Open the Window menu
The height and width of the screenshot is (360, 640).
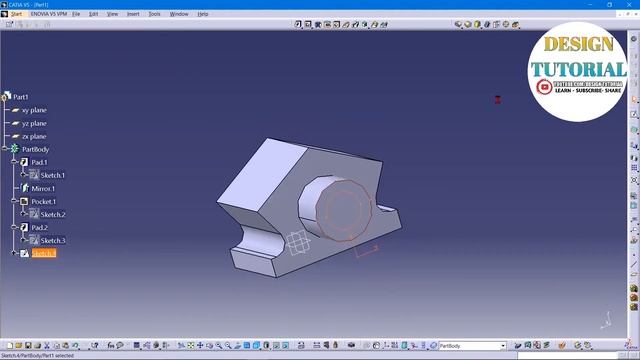click(x=179, y=14)
